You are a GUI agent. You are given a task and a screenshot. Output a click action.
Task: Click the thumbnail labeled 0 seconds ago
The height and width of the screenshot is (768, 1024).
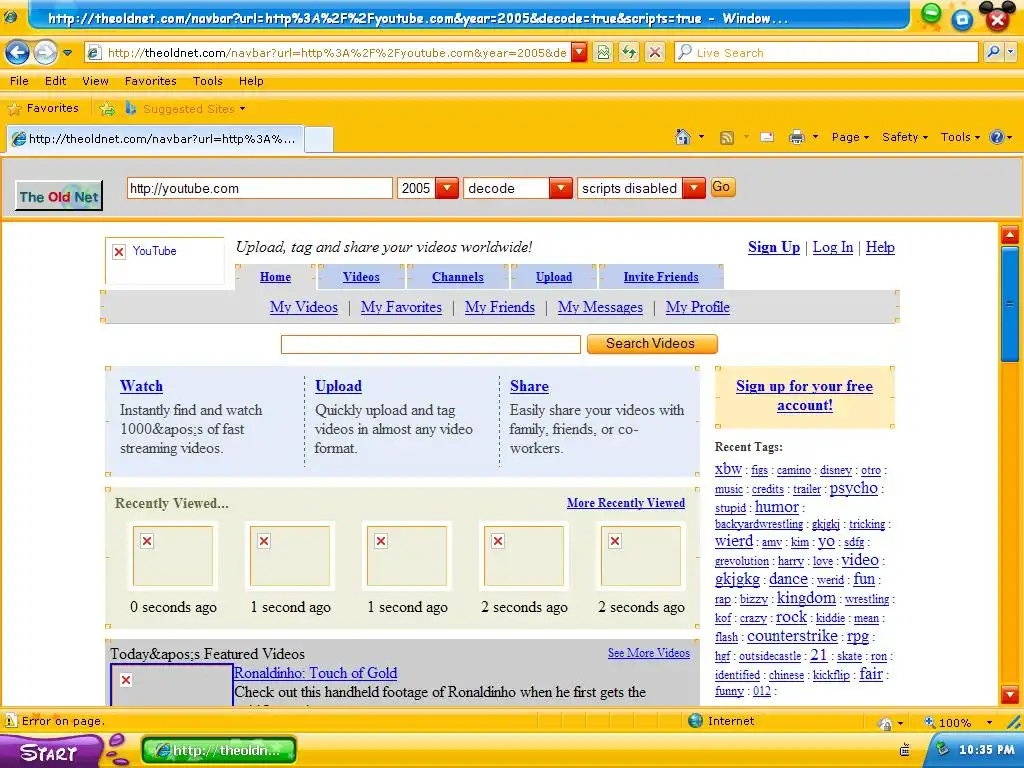coord(173,556)
